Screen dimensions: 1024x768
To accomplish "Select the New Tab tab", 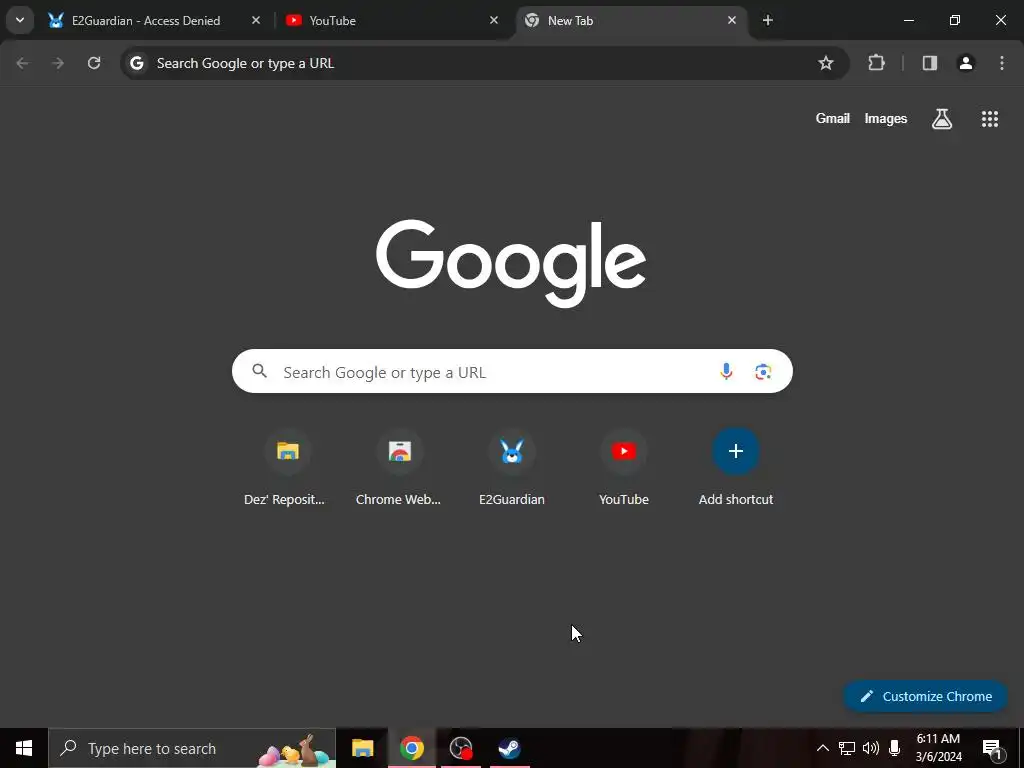I will pos(632,20).
